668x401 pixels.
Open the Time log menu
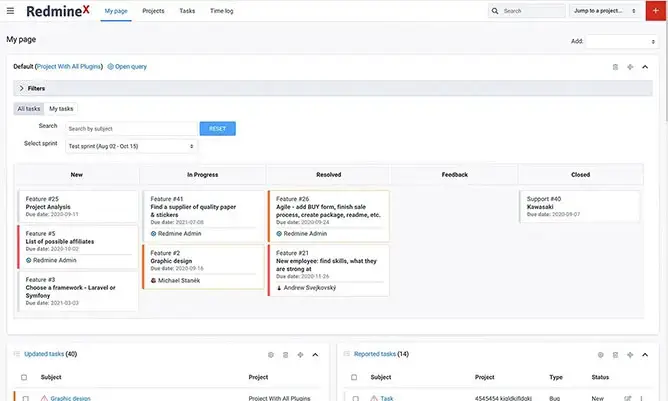(222, 11)
